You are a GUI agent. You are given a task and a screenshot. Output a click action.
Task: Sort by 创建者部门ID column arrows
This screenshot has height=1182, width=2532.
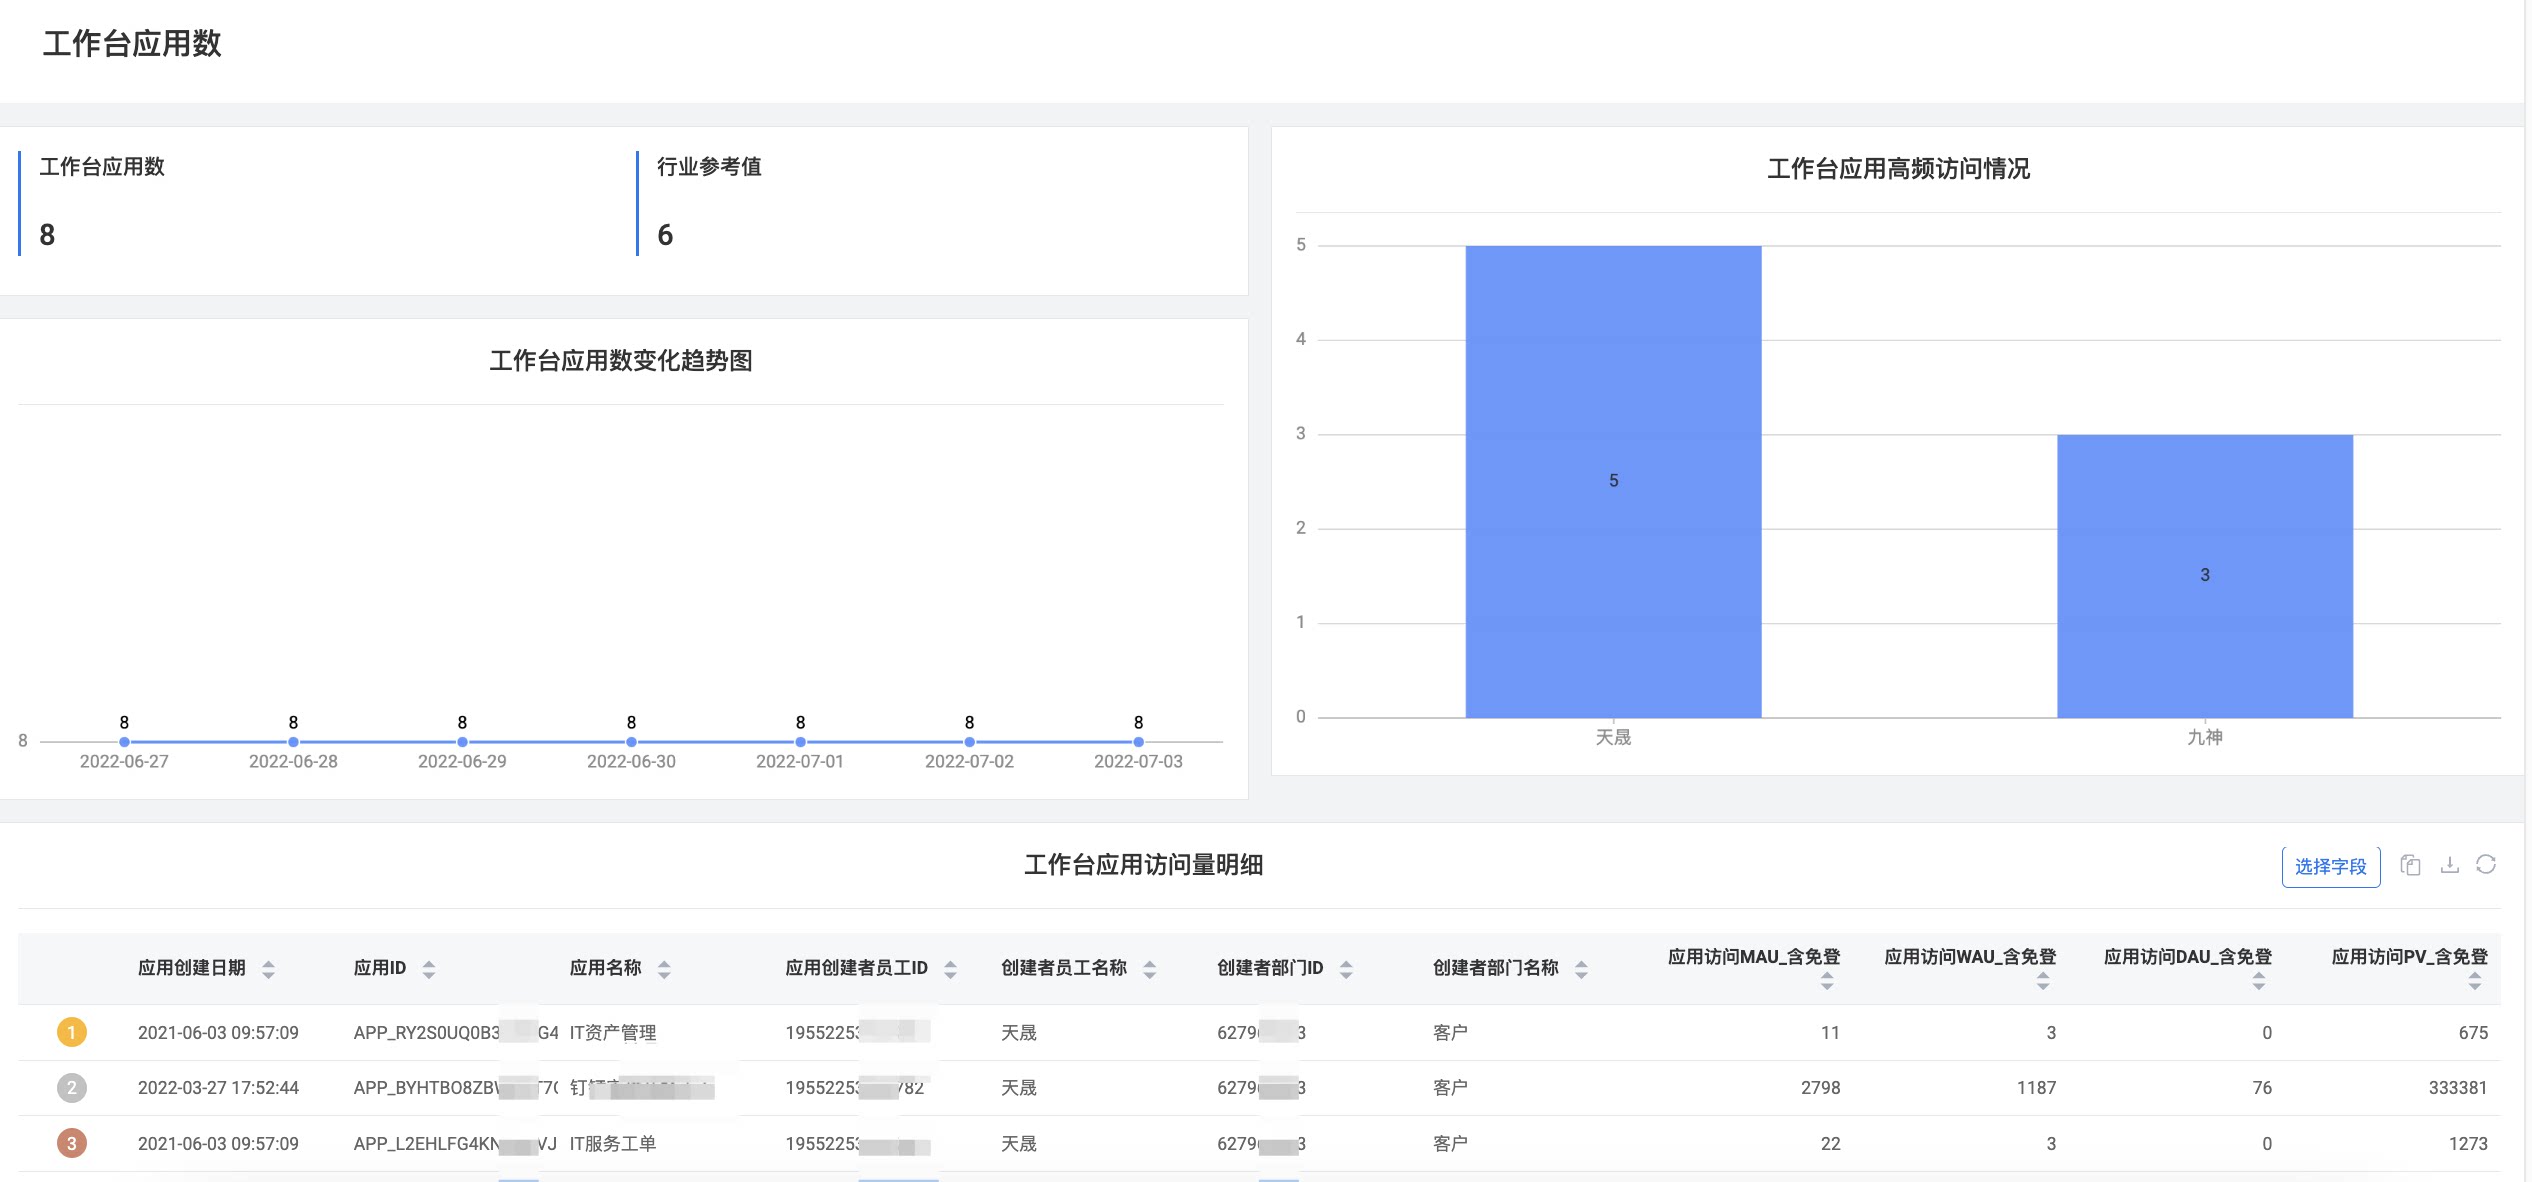tap(1346, 969)
